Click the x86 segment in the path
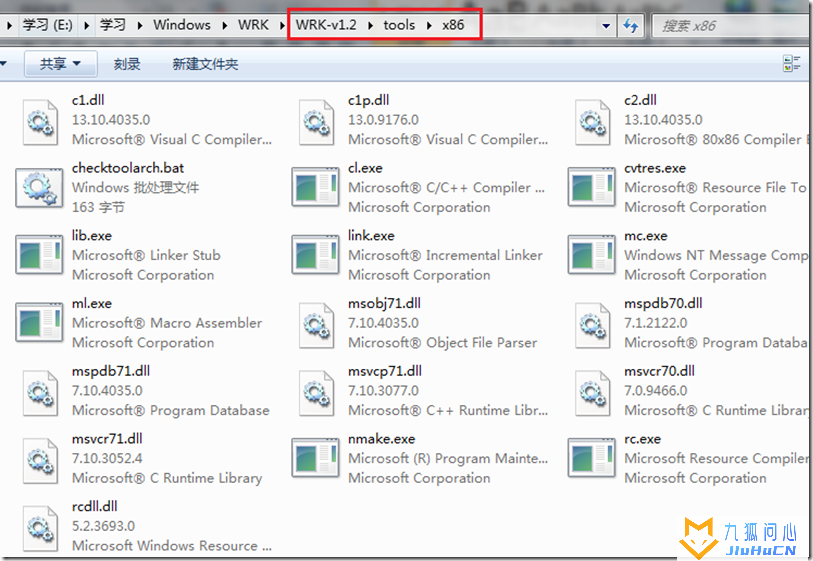This screenshot has height=561, width=813. pyautogui.click(x=453, y=25)
